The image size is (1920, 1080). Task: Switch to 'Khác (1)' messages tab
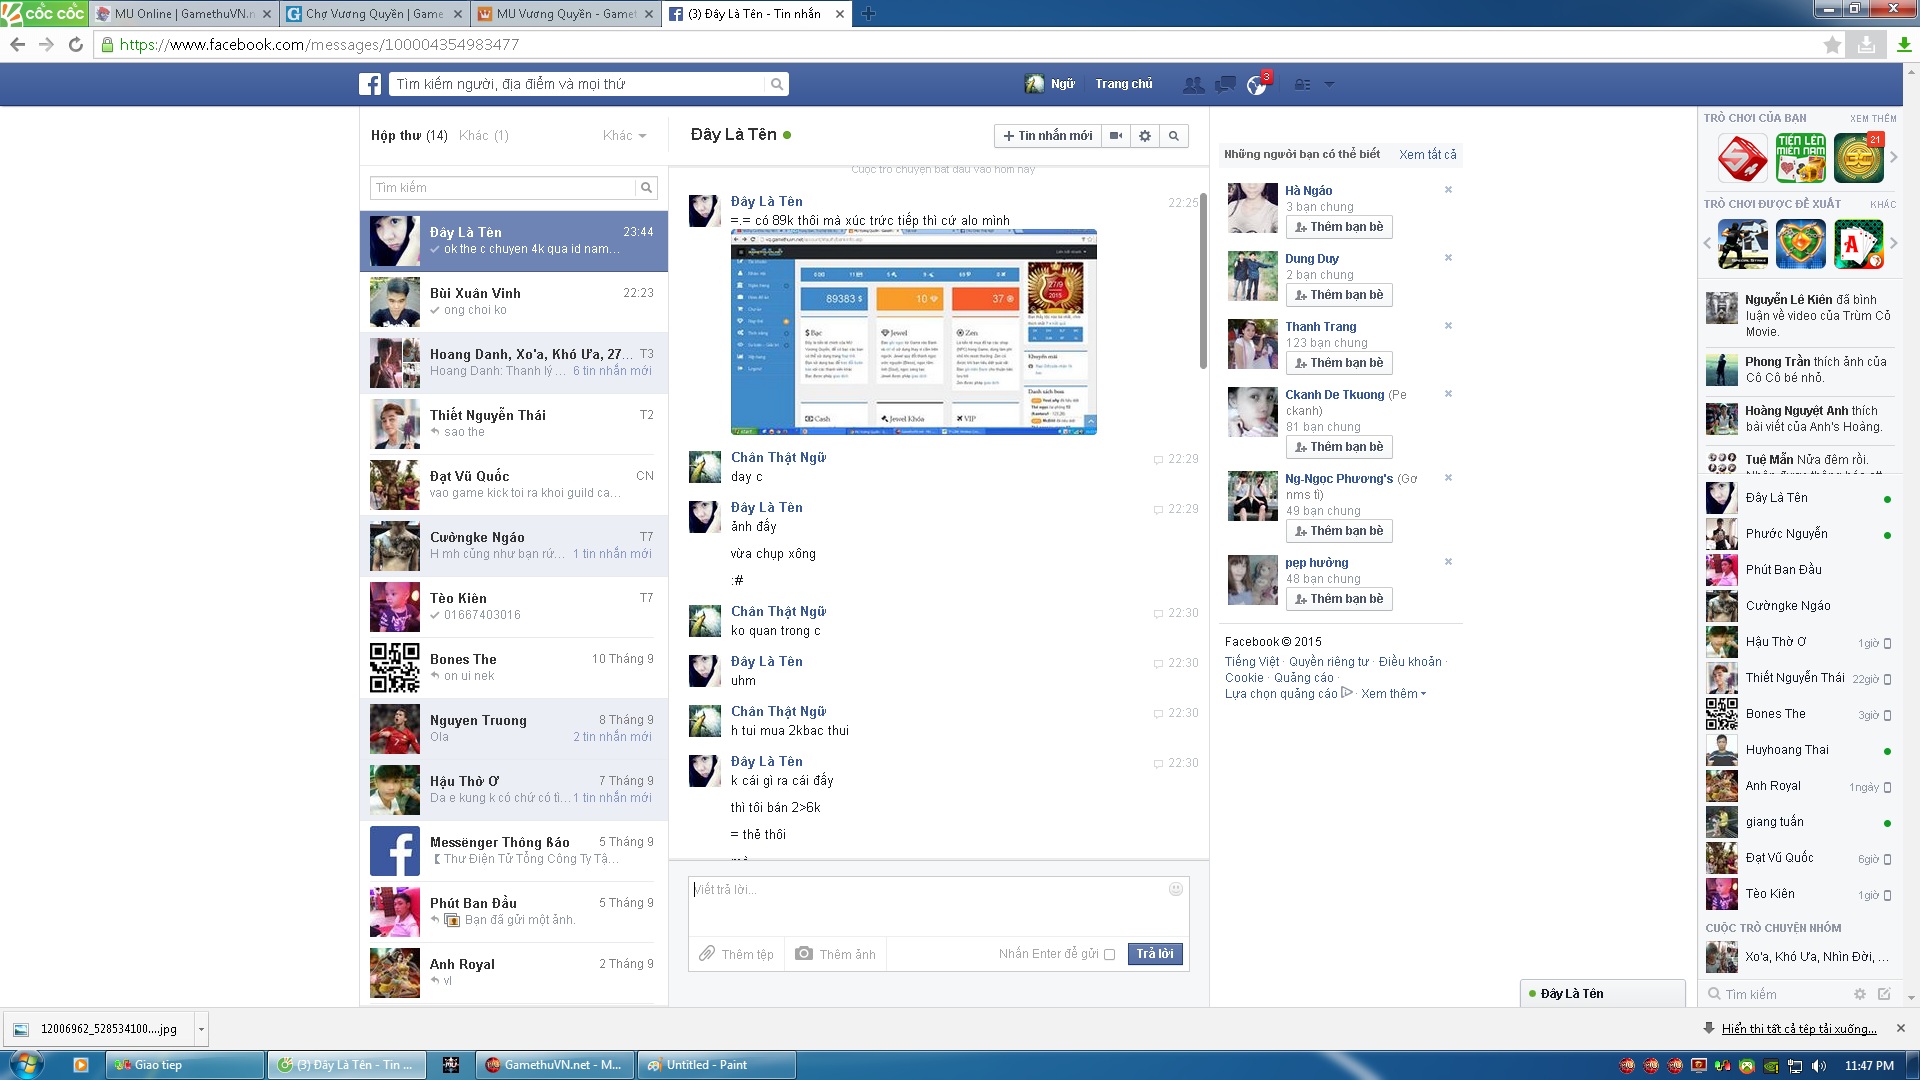click(x=483, y=136)
